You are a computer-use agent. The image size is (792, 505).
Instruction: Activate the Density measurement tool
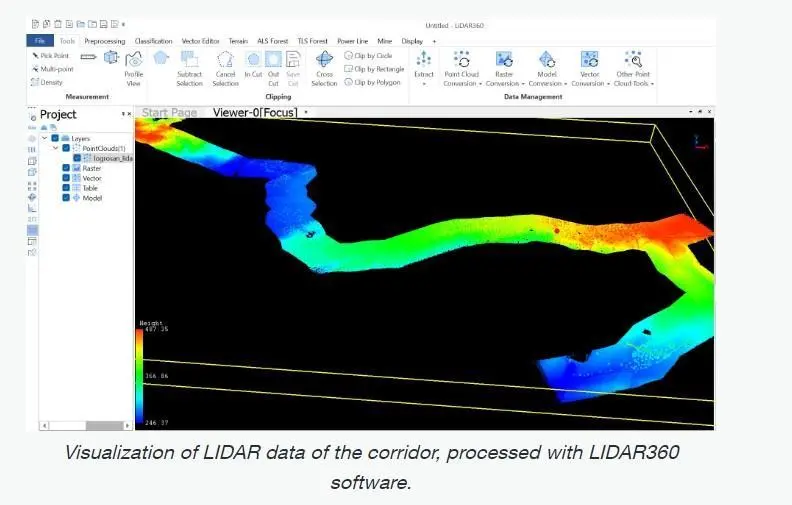pyautogui.click(x=47, y=82)
